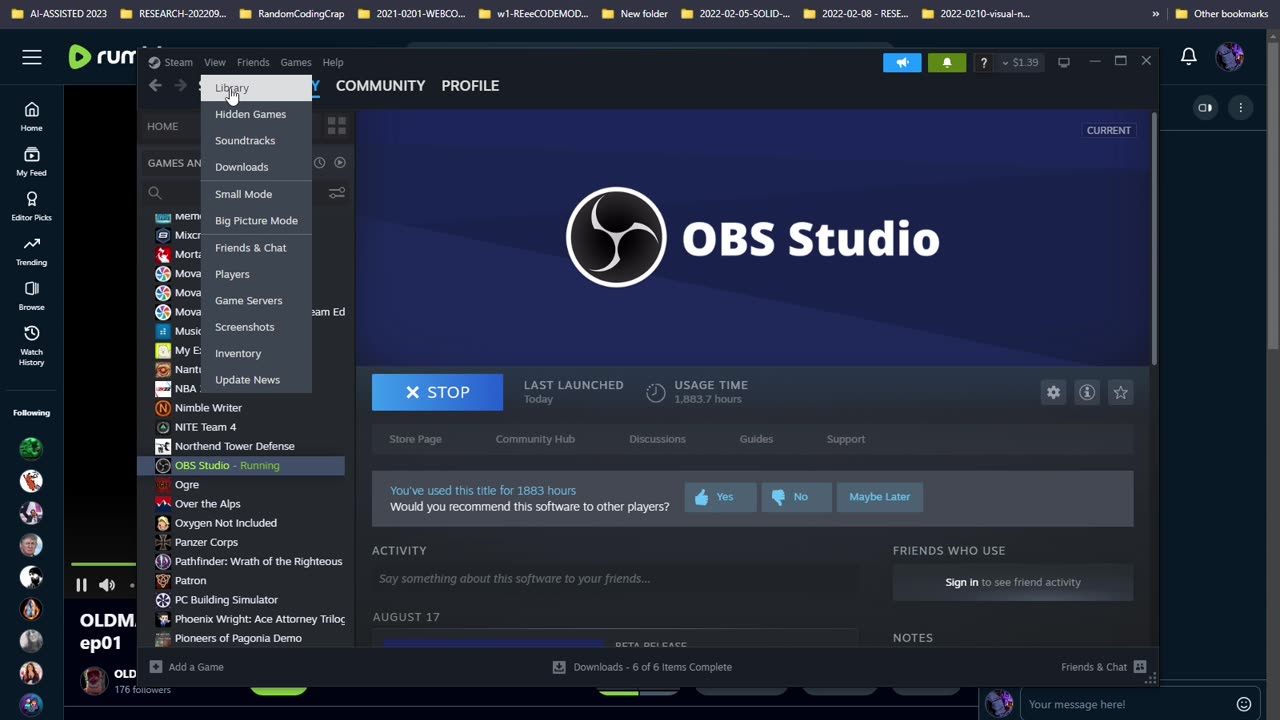1280x720 pixels.
Task: Choose Hidden Games from View menu
Action: (256, 114)
